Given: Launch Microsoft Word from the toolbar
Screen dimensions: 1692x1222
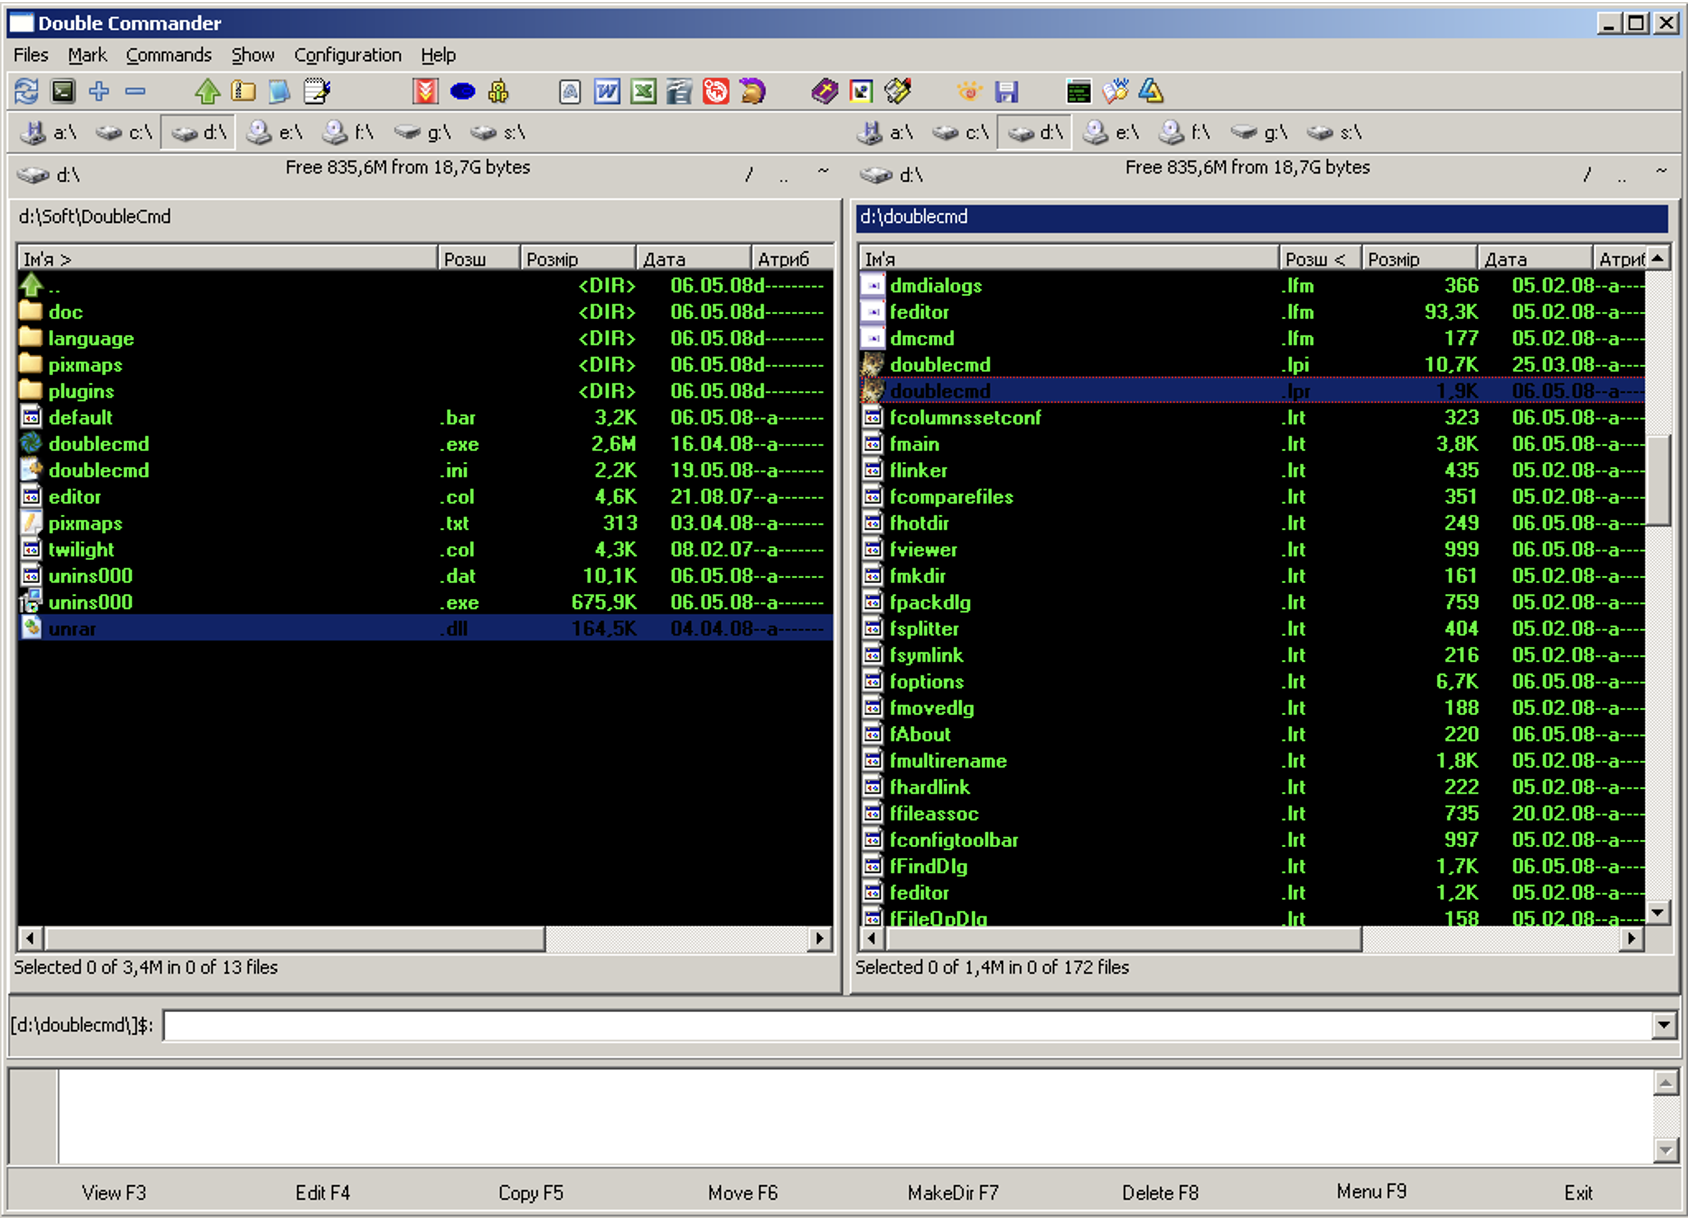Looking at the screenshot, I should coord(606,91).
